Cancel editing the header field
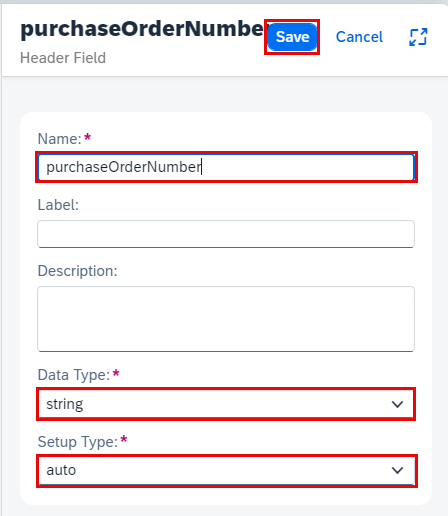The height and width of the screenshot is (516, 448). 359,37
